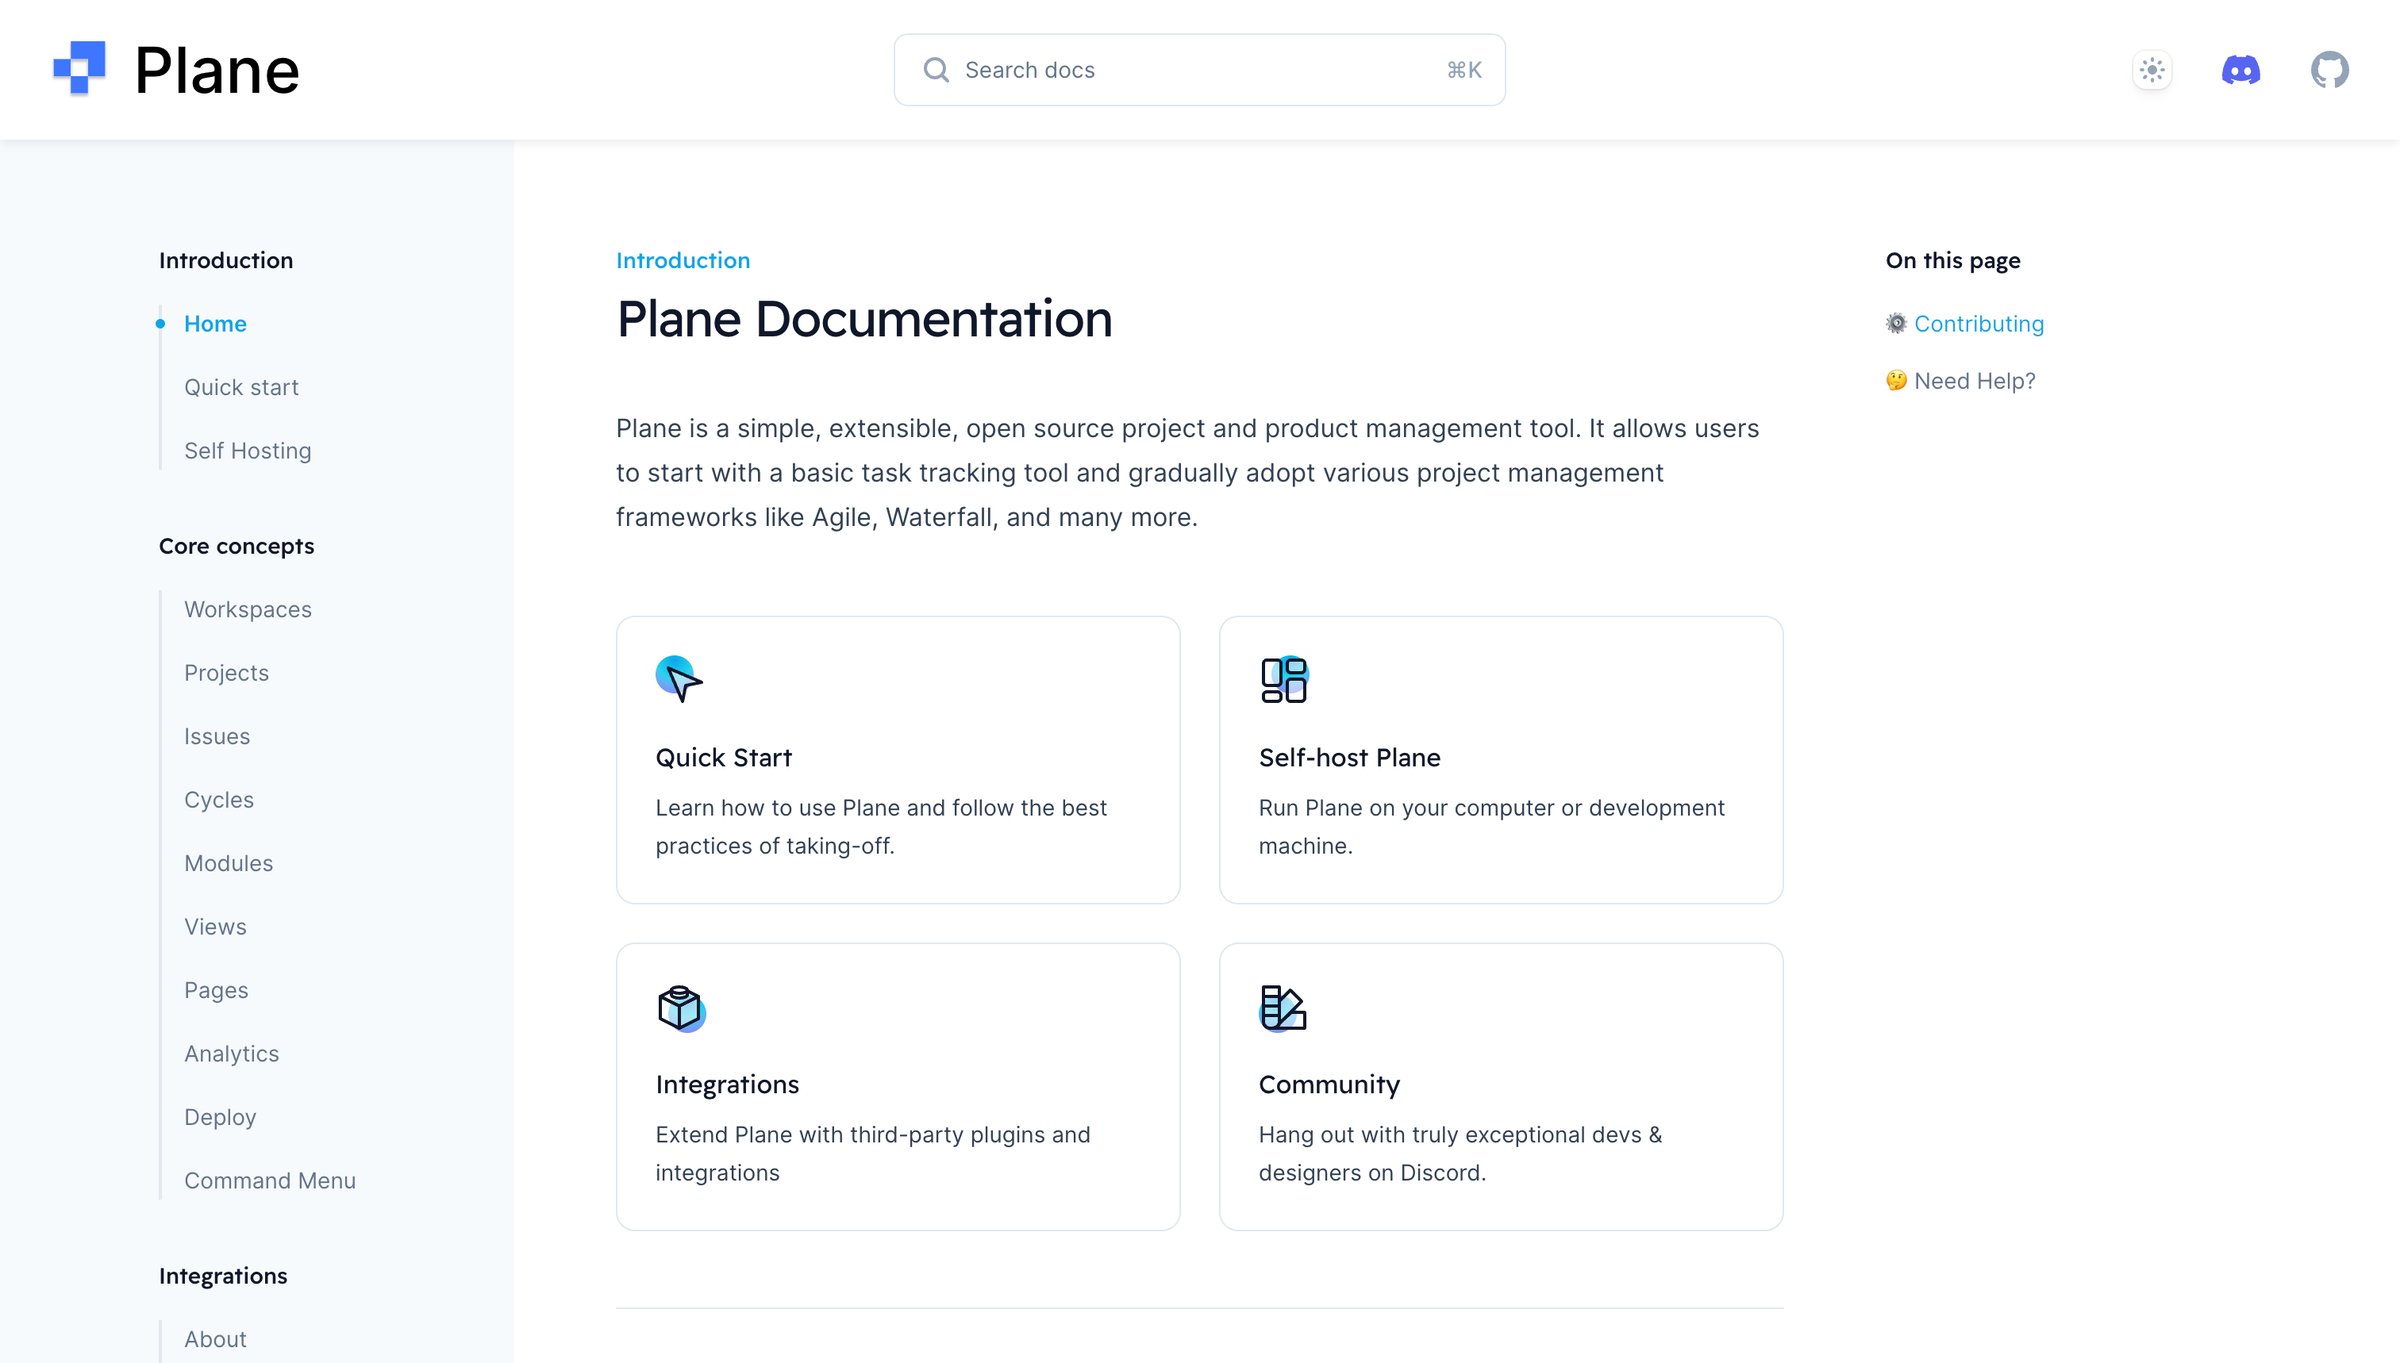Open Deploy in the sidebar
2400x1363 pixels.
pos(220,1118)
